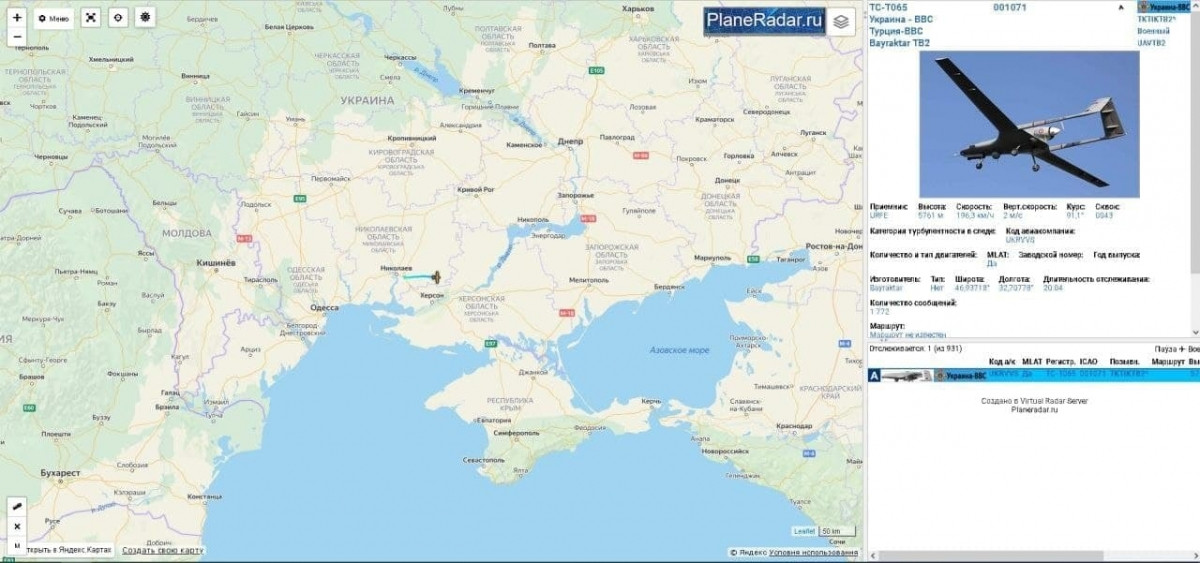Toggle the M units button
This screenshot has height=563, width=1200.
[x=17, y=544]
